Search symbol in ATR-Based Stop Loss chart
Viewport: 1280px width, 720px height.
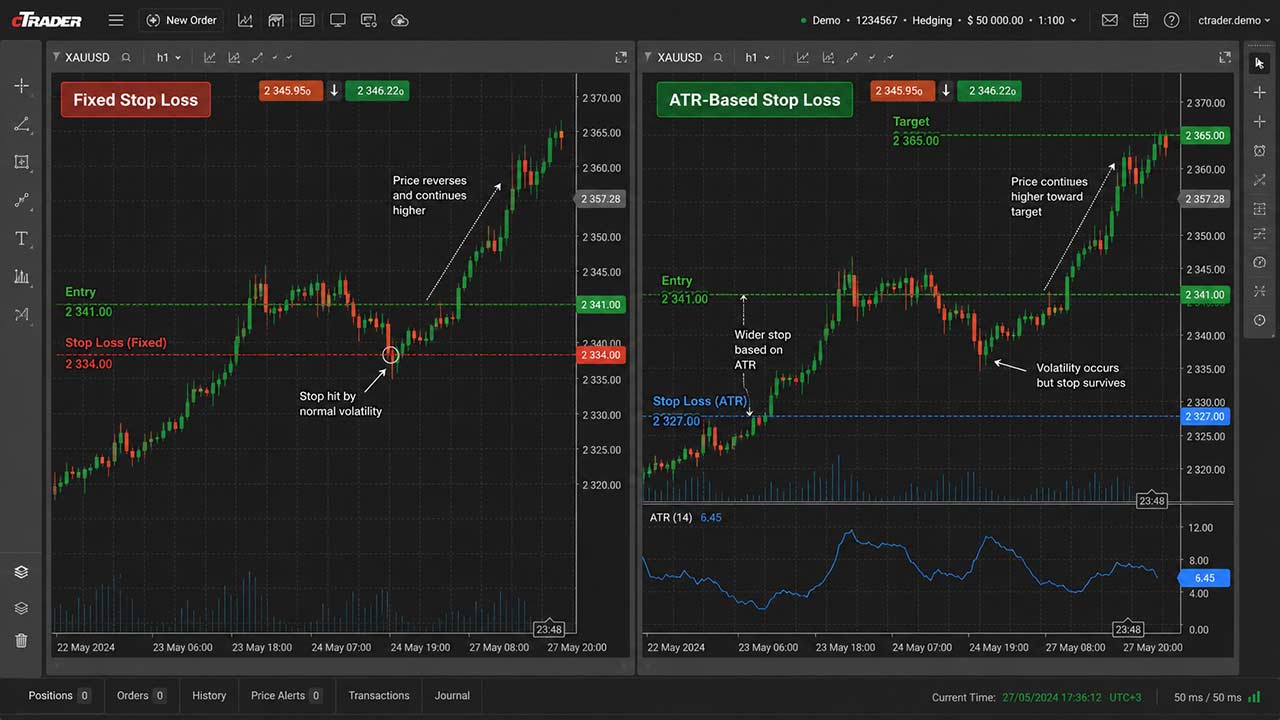click(x=718, y=58)
